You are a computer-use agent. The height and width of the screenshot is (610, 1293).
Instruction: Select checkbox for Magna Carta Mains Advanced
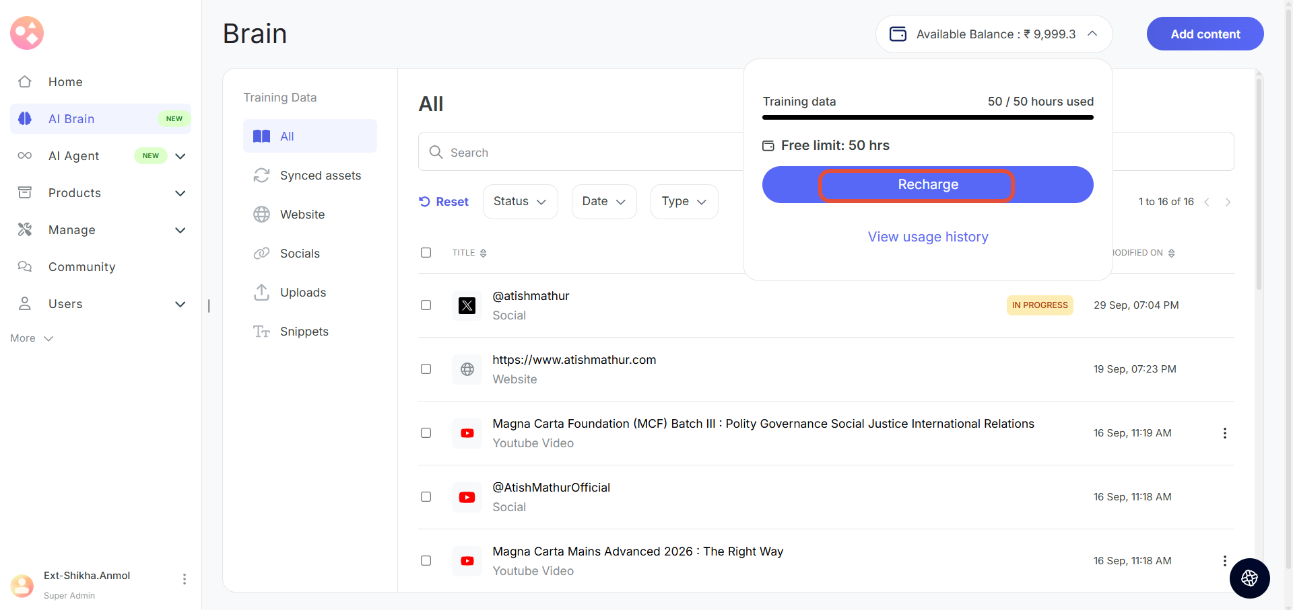coord(426,561)
